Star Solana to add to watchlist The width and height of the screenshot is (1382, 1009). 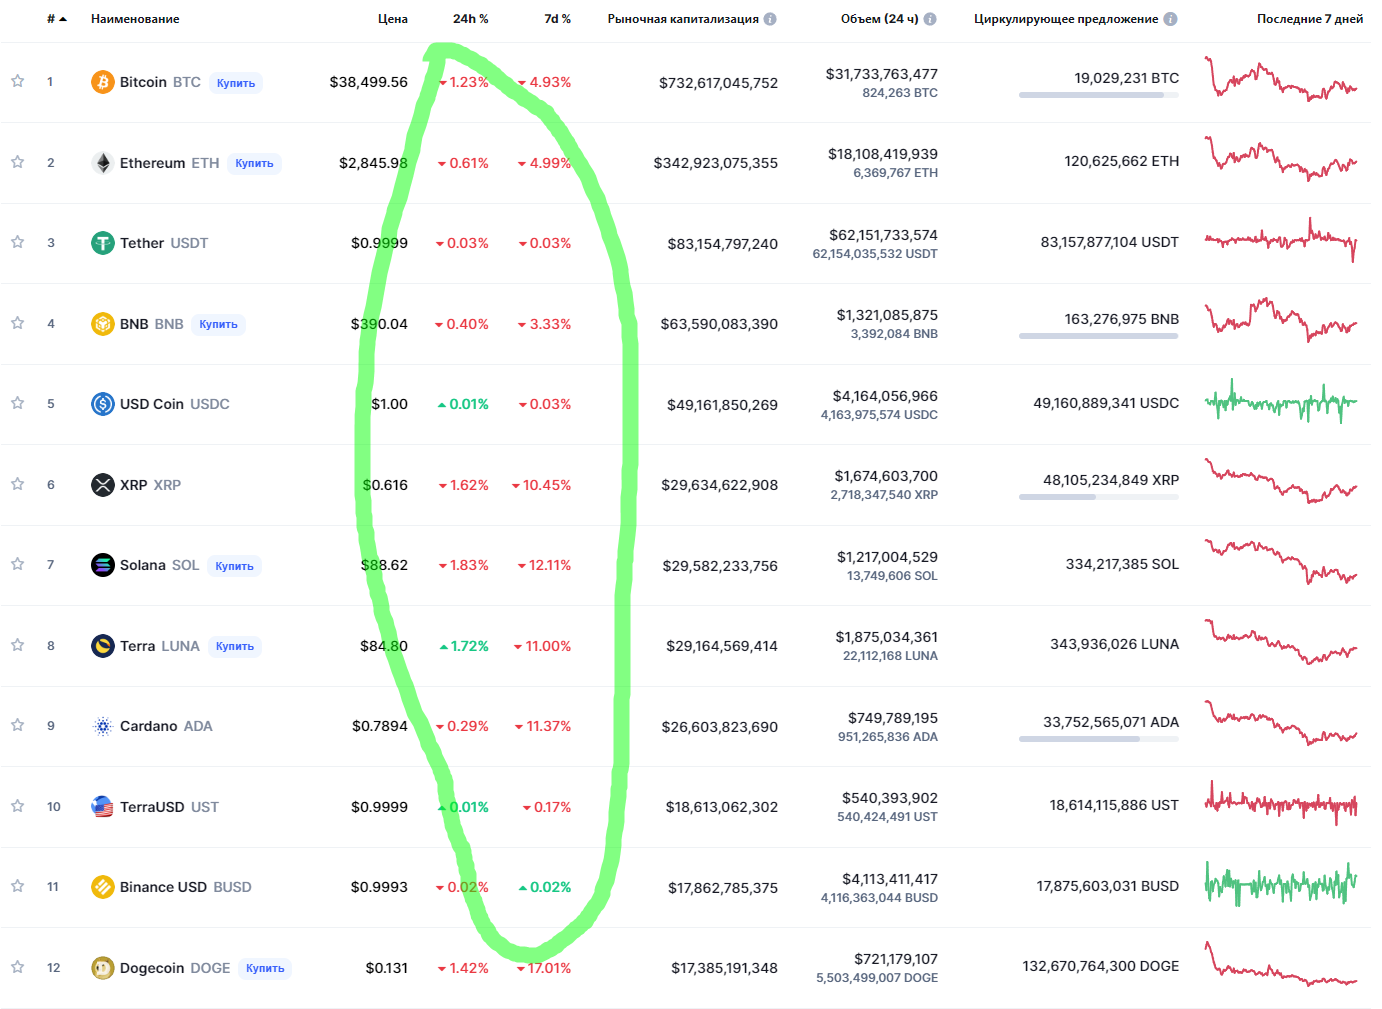pos(17,564)
